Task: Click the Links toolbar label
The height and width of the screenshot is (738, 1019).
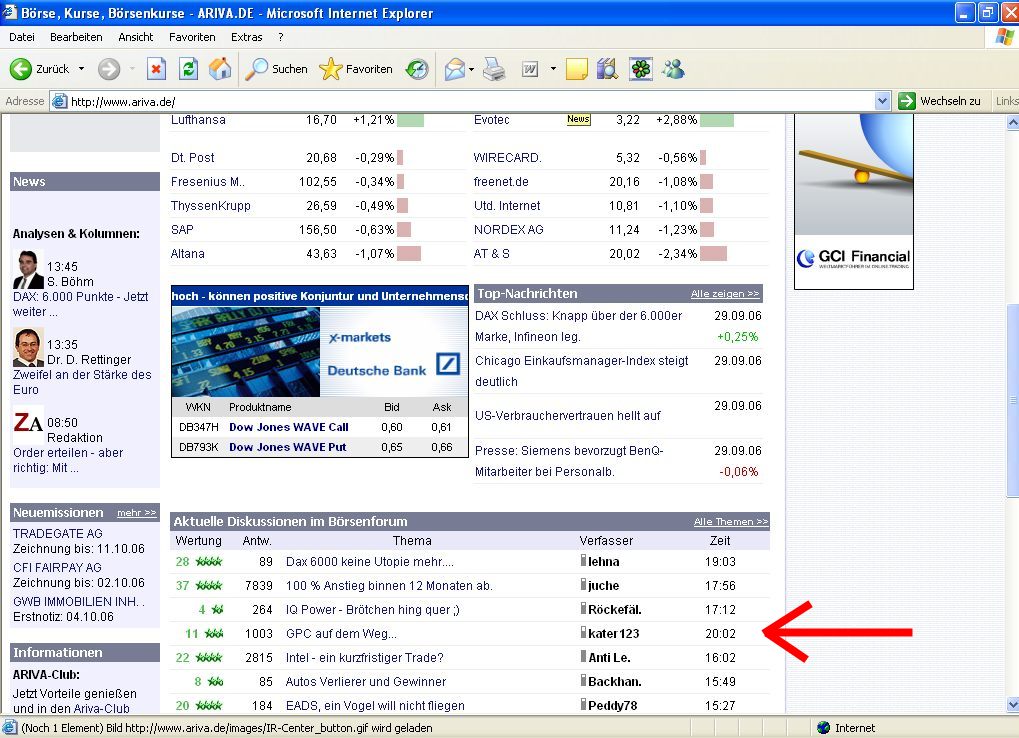Action: click(1007, 101)
